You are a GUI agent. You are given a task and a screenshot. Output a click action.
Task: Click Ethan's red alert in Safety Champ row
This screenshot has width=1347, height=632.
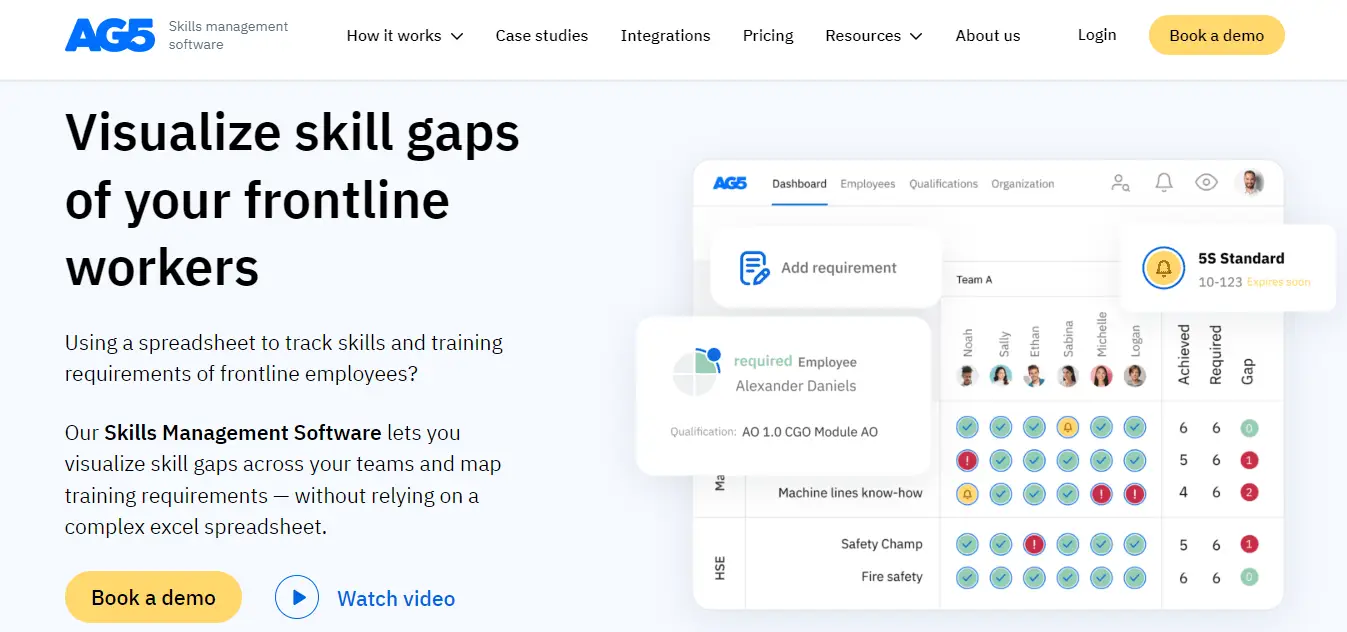1034,544
